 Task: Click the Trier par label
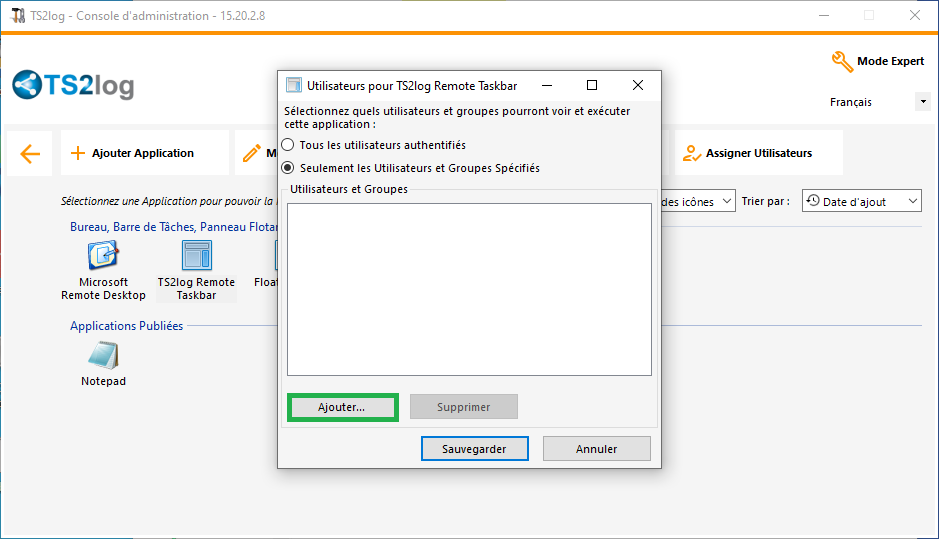coord(765,201)
